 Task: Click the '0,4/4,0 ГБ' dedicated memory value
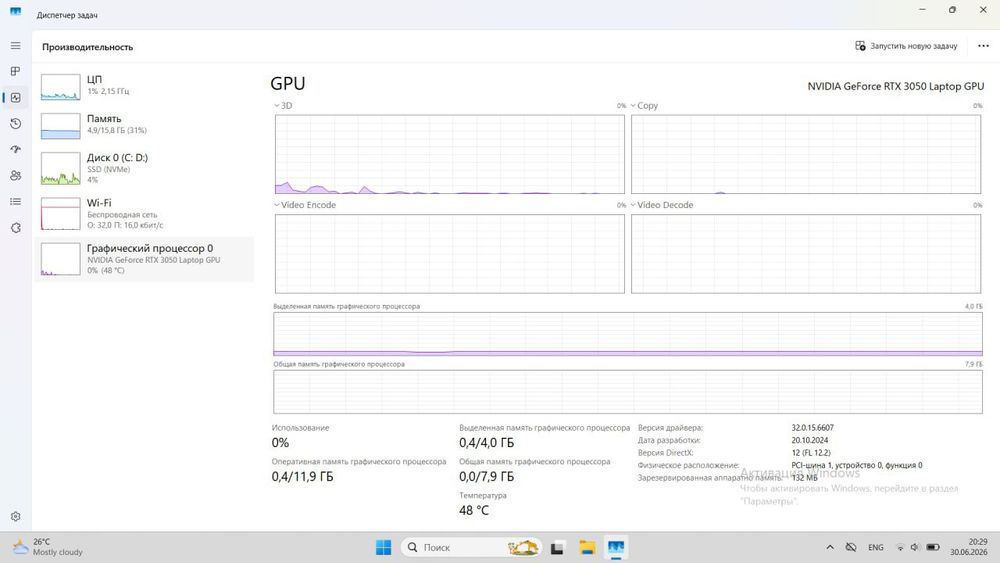487,442
